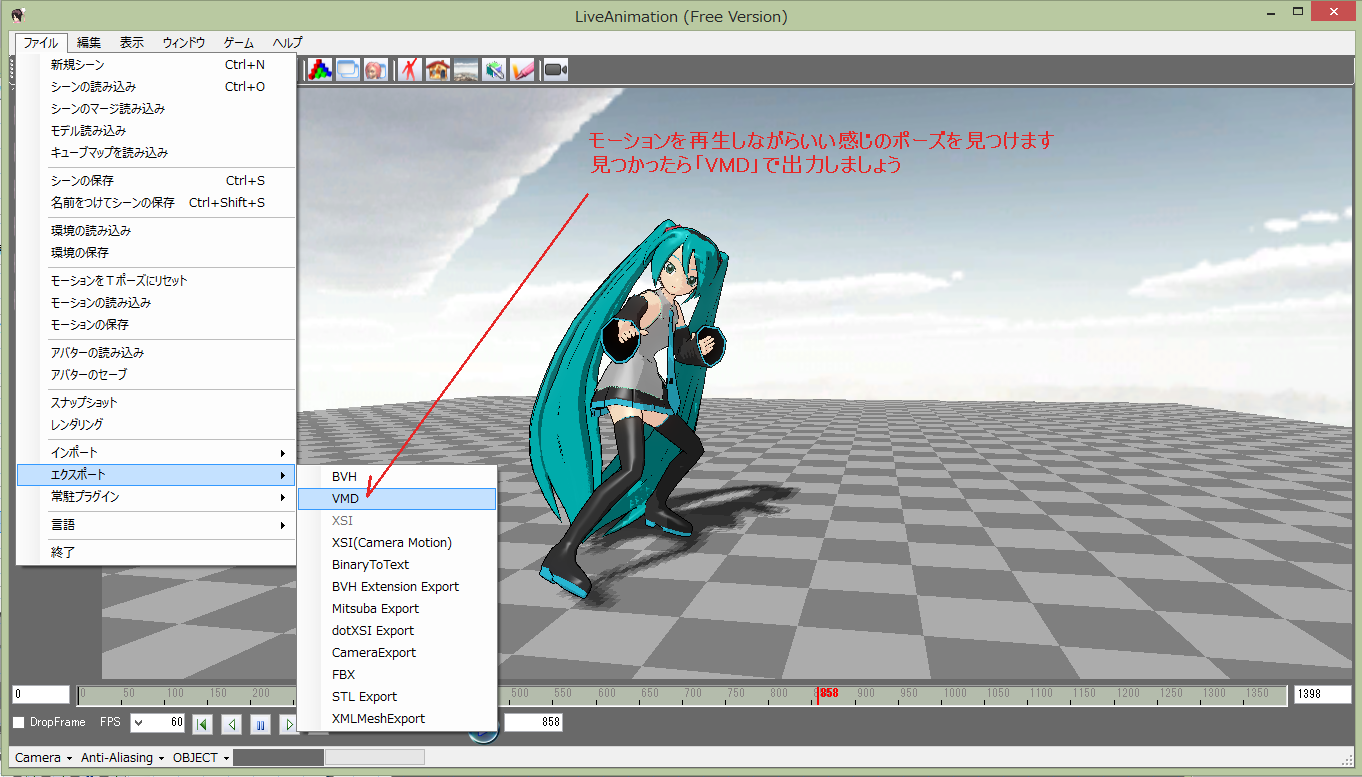Viewport: 1362px width, 777px height.
Task: Click the play forward triangle button
Action: point(288,723)
